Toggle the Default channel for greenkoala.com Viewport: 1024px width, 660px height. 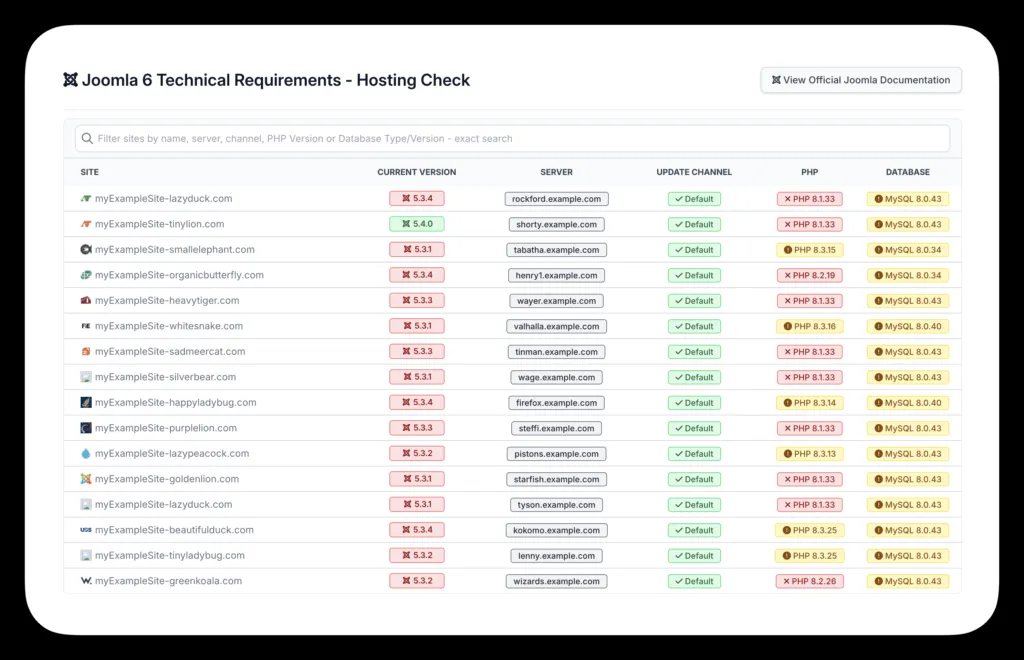(694, 581)
